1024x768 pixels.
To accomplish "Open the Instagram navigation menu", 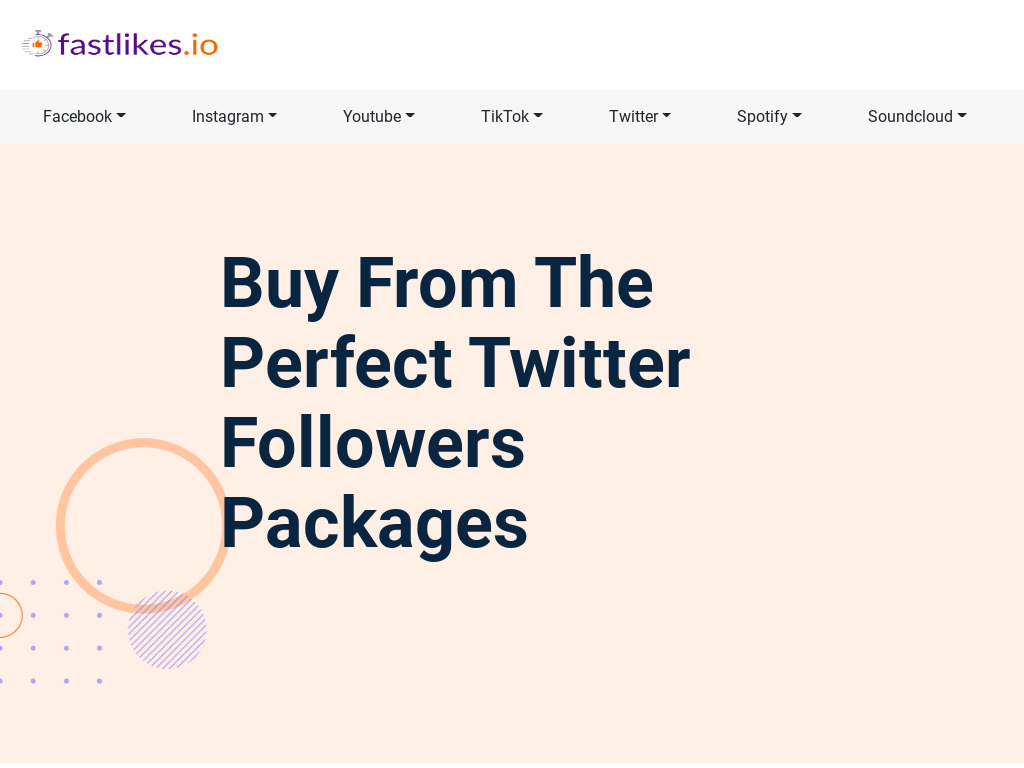I will tap(234, 116).
